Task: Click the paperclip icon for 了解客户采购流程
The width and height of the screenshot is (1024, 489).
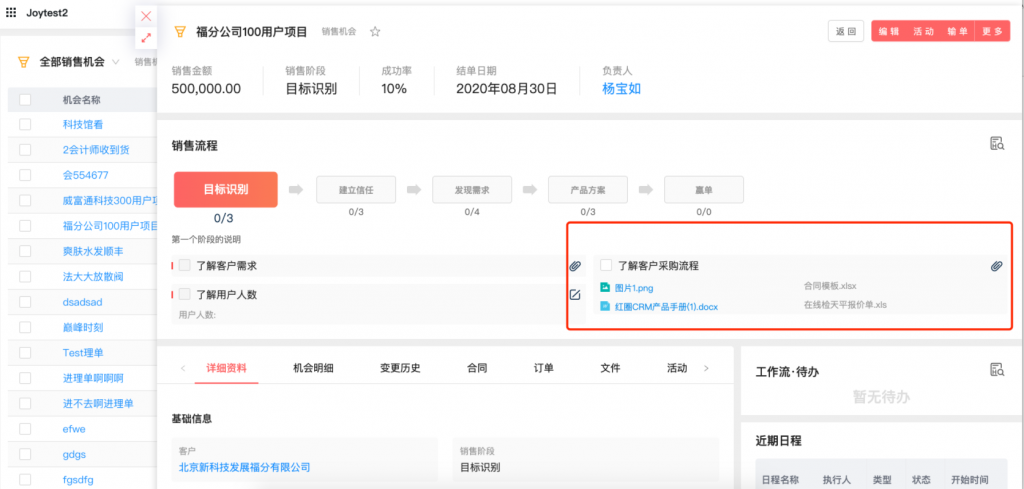Action: [996, 266]
